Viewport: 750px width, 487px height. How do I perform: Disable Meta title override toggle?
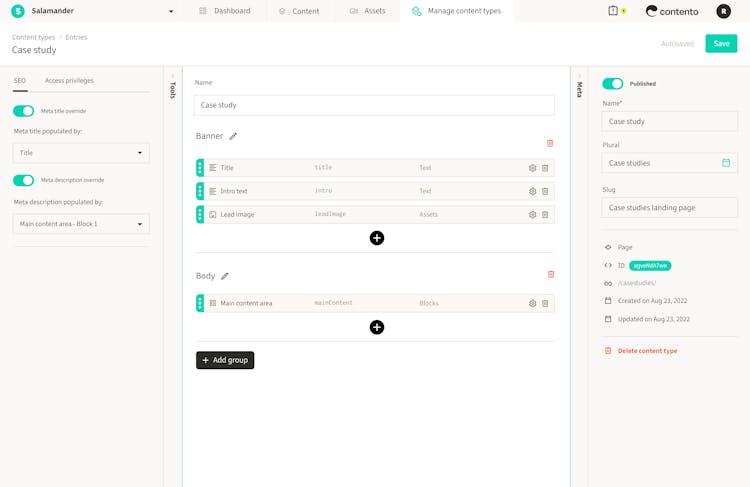[23, 111]
